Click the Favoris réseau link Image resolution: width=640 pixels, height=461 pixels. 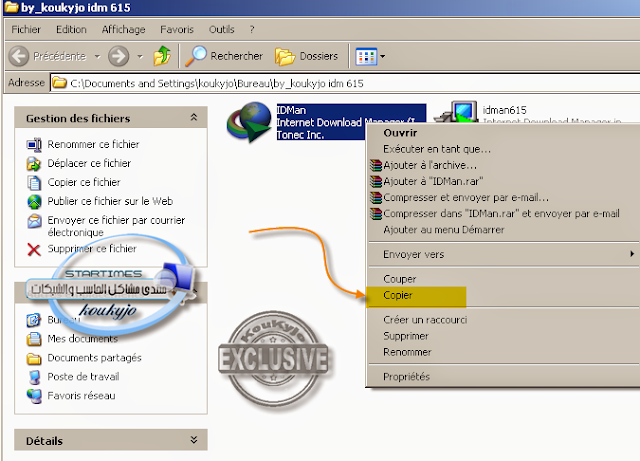click(x=81, y=396)
